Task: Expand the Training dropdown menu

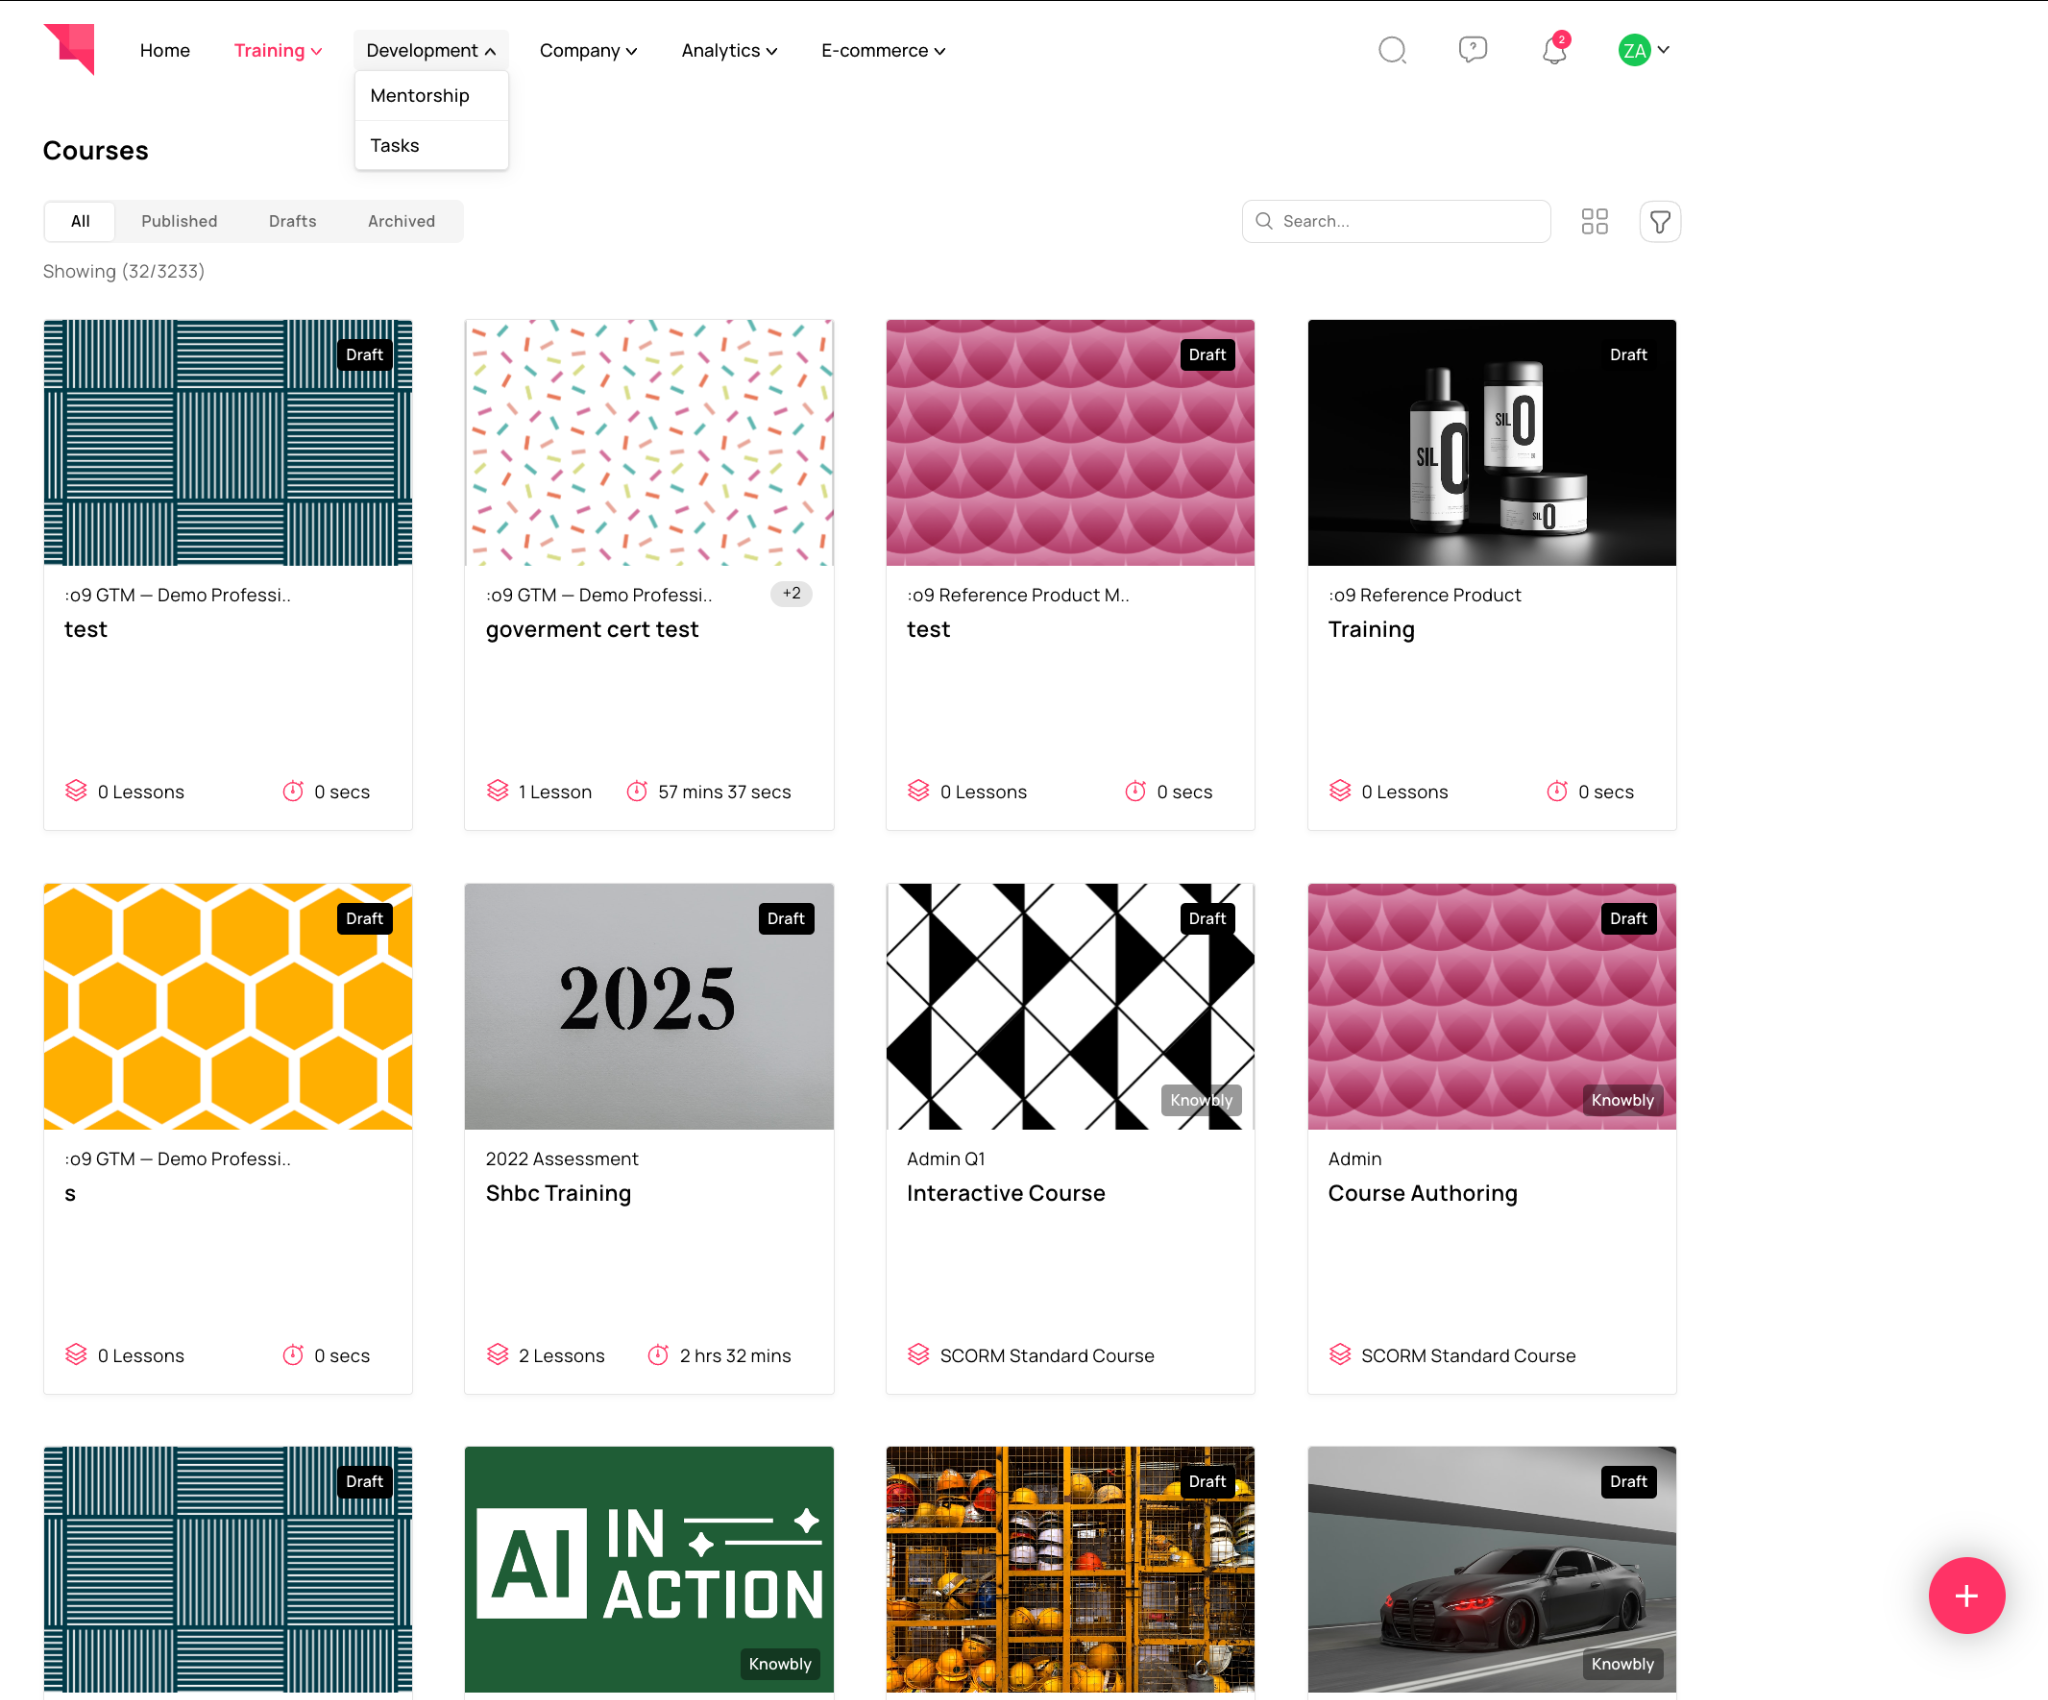Action: click(277, 51)
